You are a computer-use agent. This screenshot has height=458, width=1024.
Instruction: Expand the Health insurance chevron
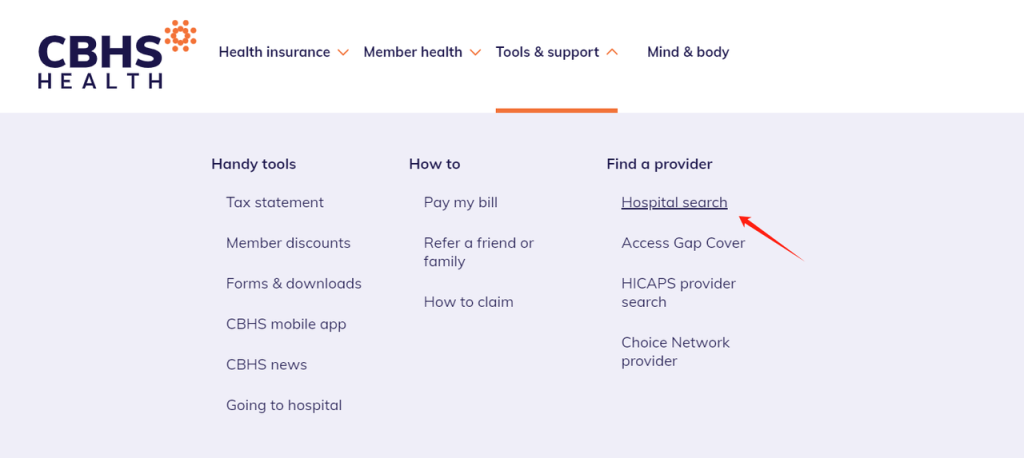[344, 52]
